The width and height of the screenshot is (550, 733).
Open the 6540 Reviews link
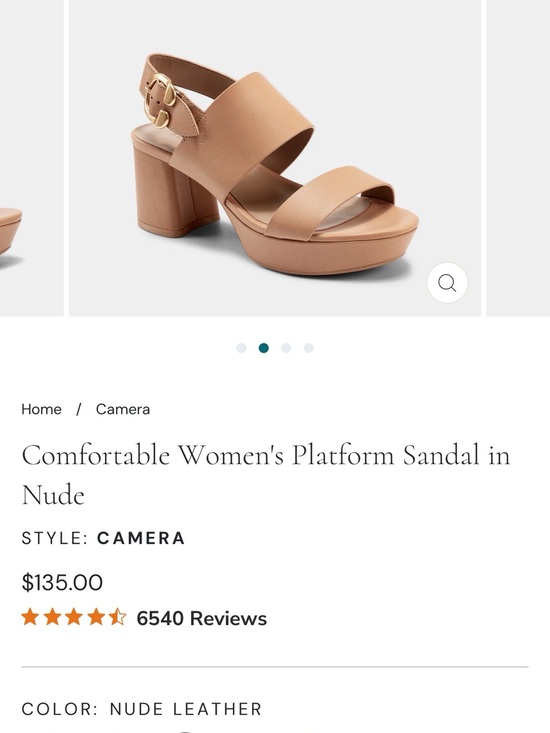tap(201, 618)
